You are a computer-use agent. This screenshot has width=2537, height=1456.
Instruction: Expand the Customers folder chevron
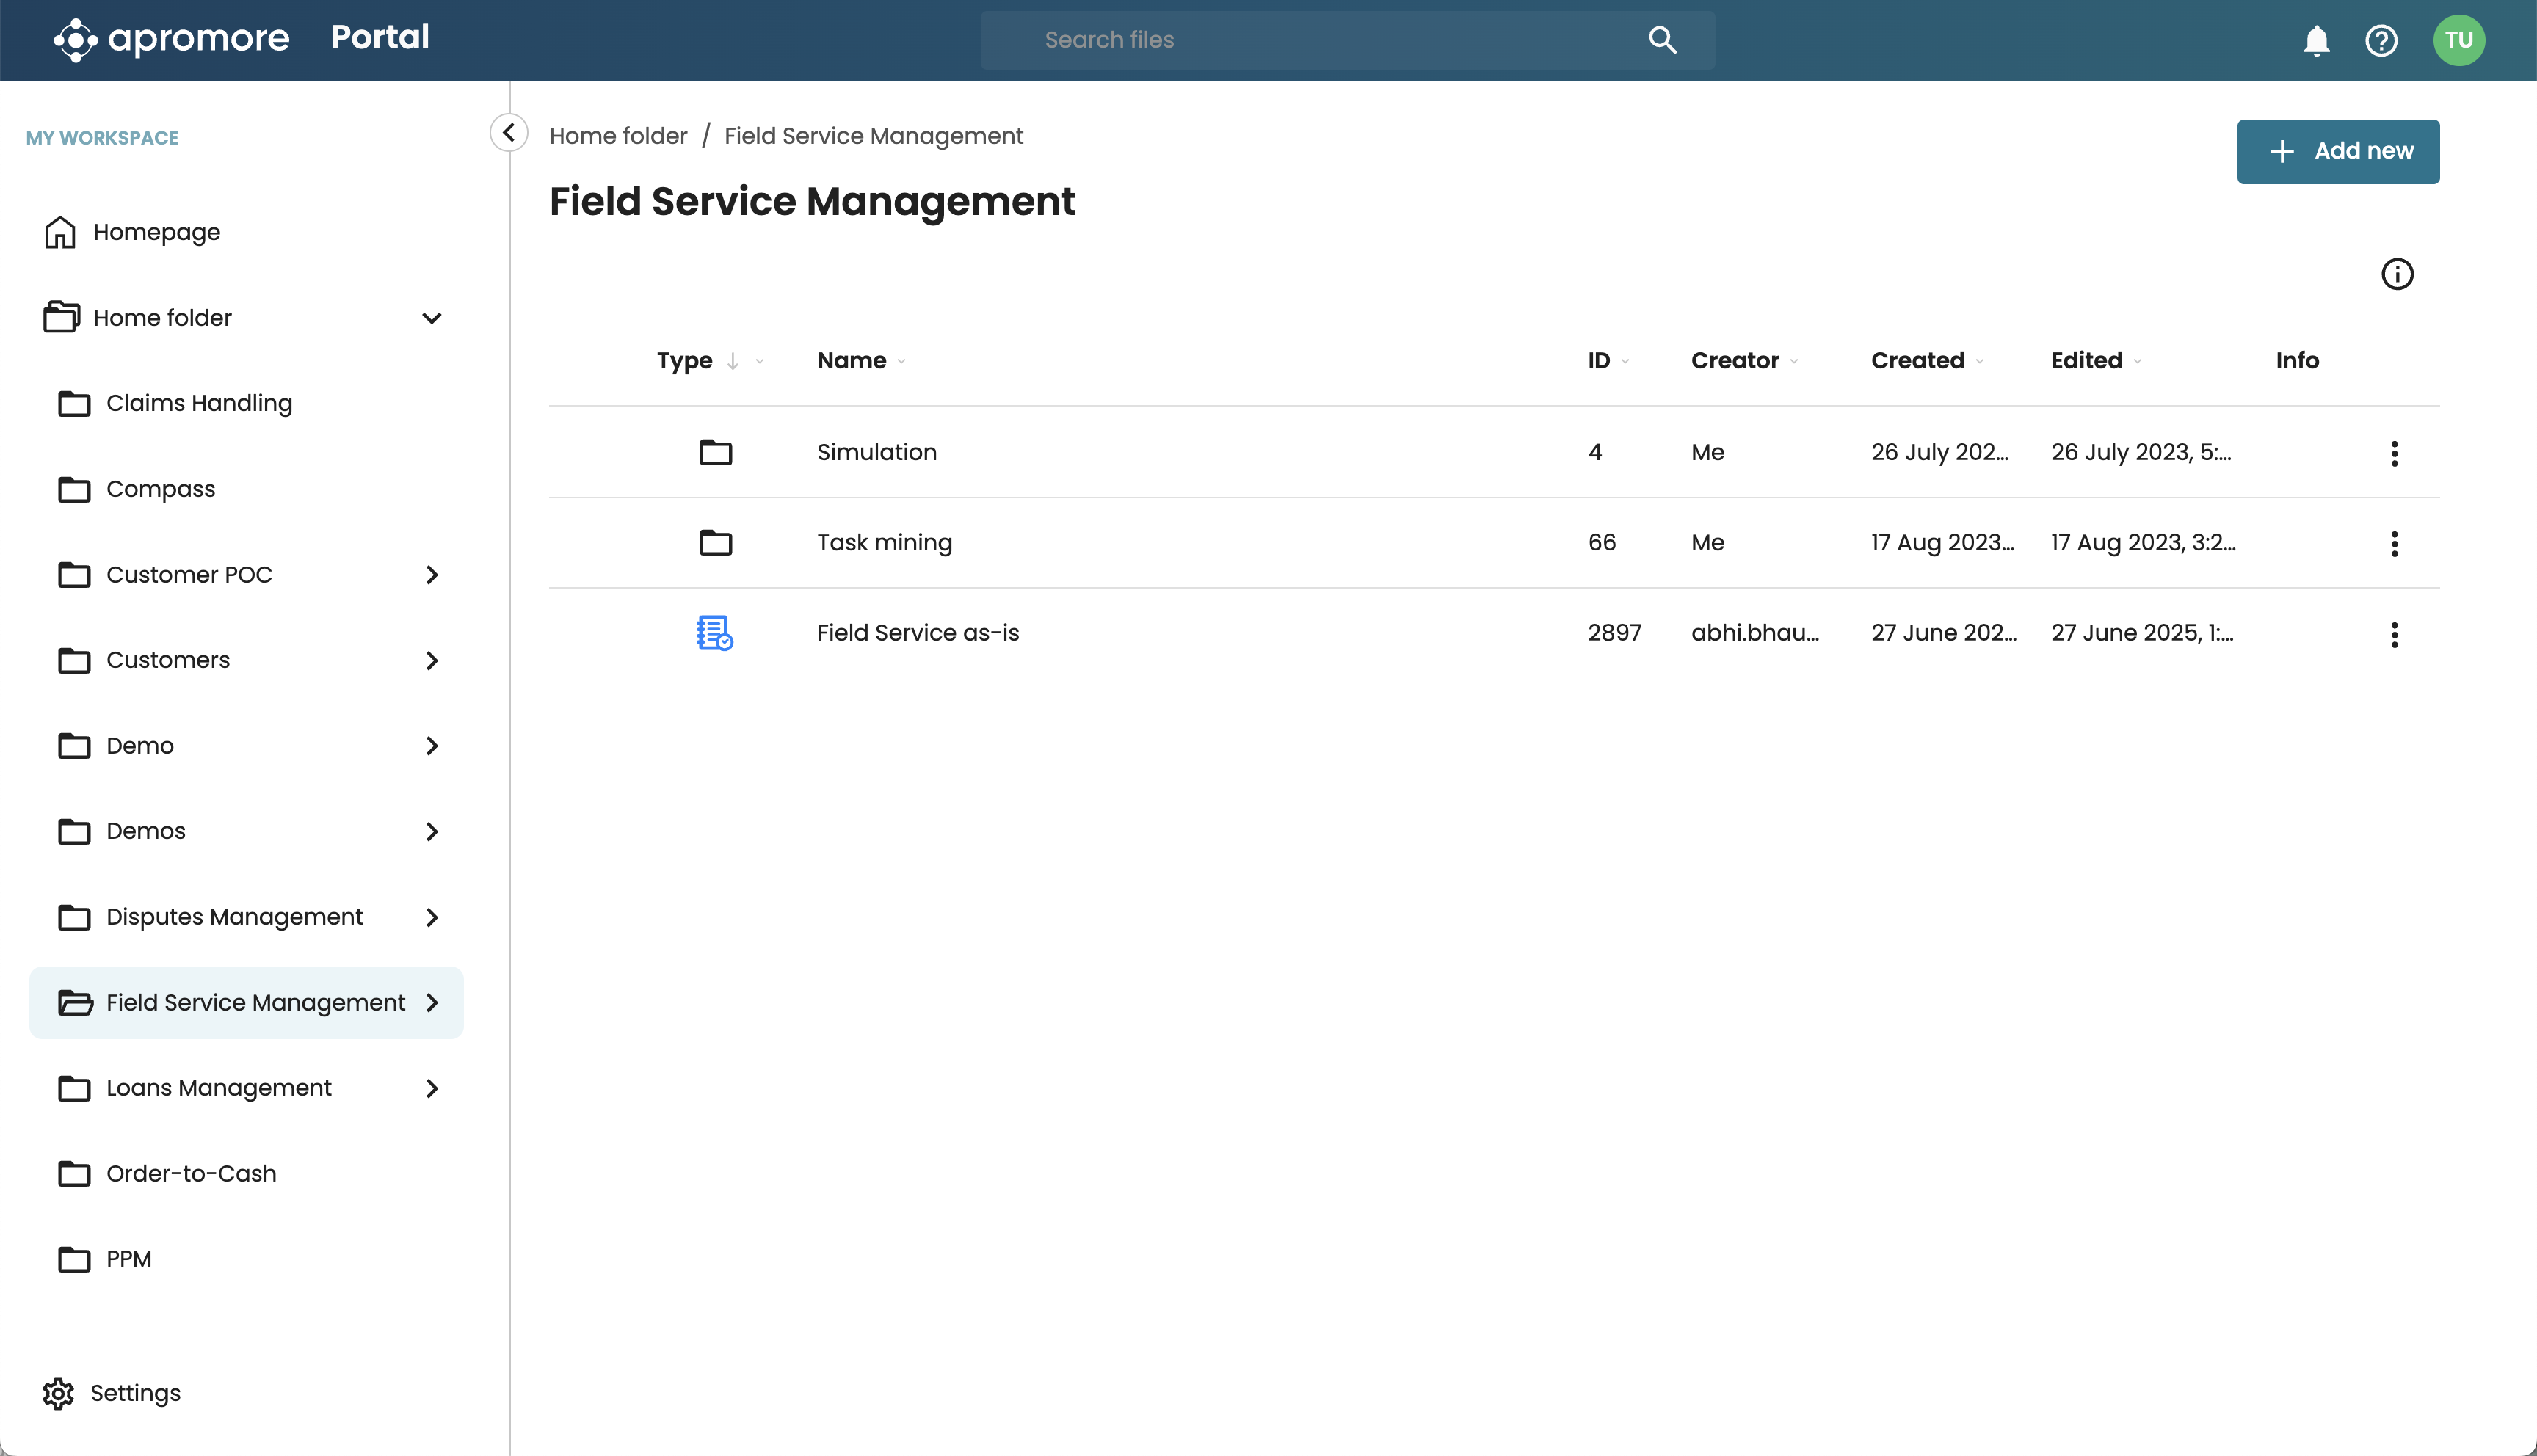(x=432, y=660)
